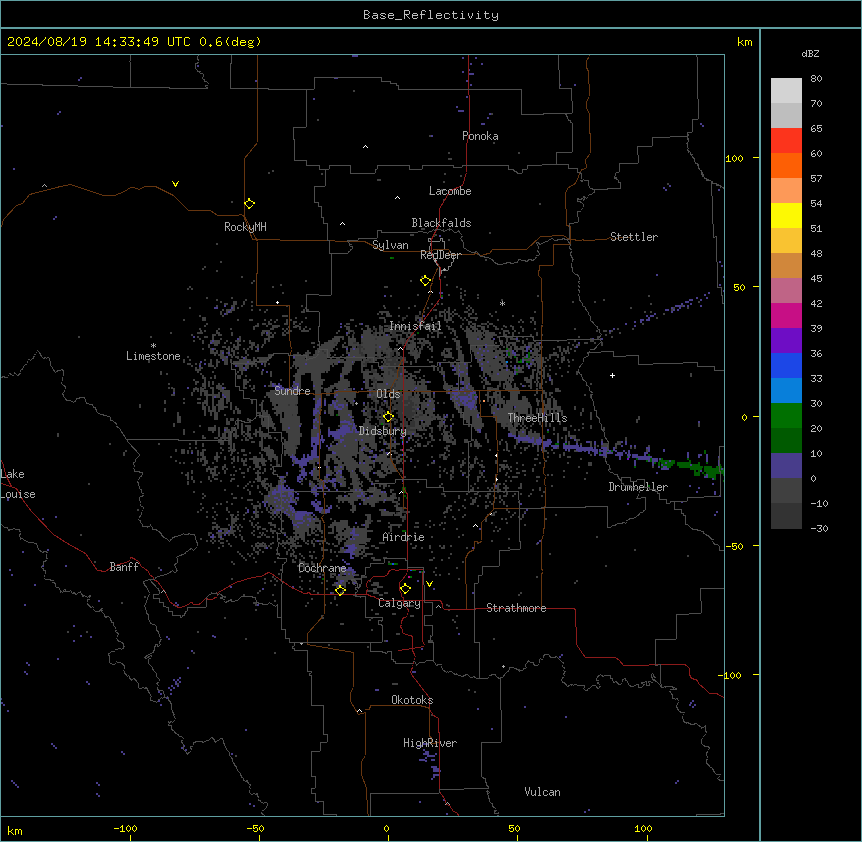Click the yellow diamond marker above RockyMH
The width and height of the screenshot is (862, 842).
coord(250,204)
